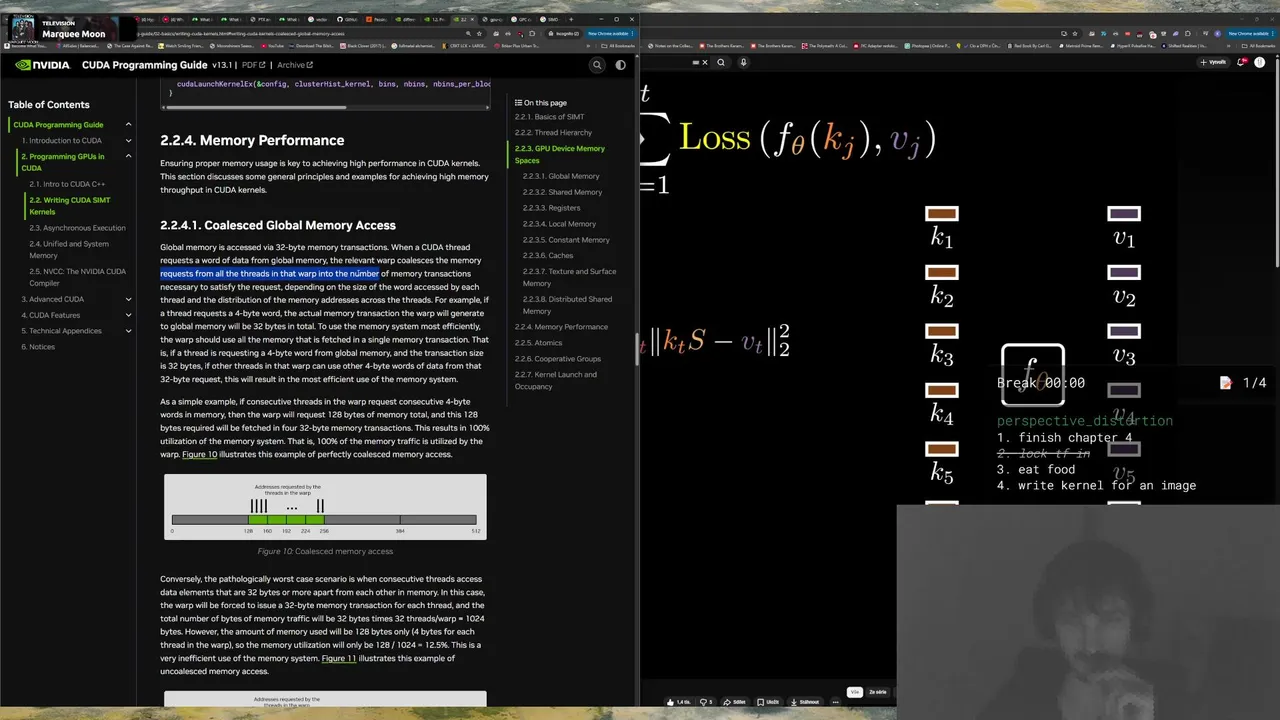Screen dimensions: 1280x720
Task: Clear the YouTube search box with X
Action: 705,62
